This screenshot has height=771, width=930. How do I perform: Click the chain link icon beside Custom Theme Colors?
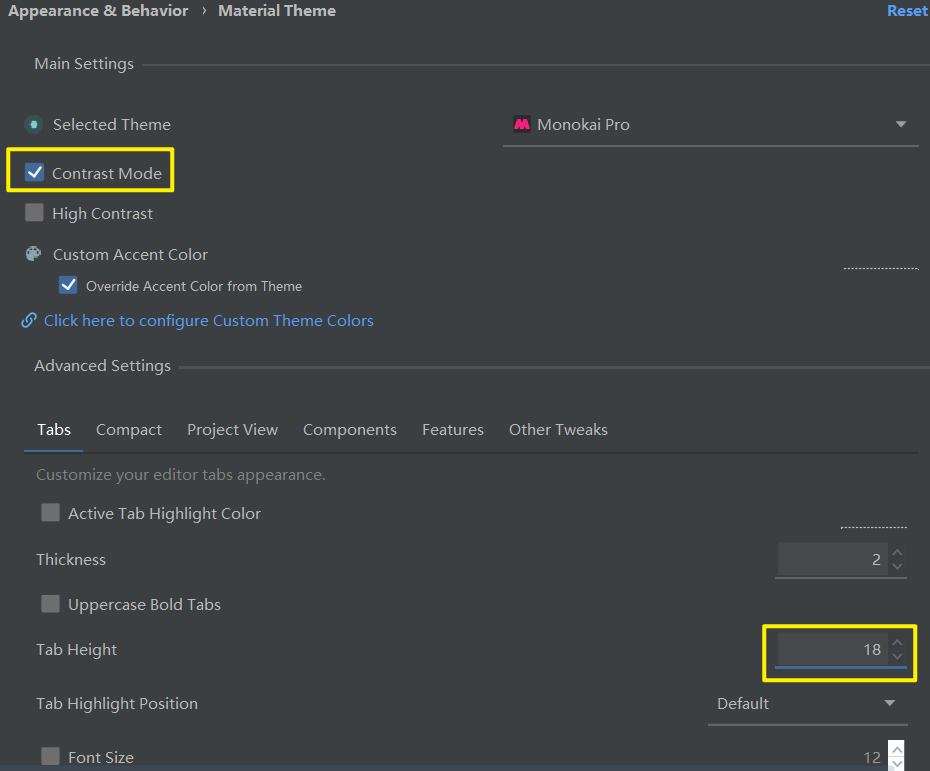click(x=29, y=320)
